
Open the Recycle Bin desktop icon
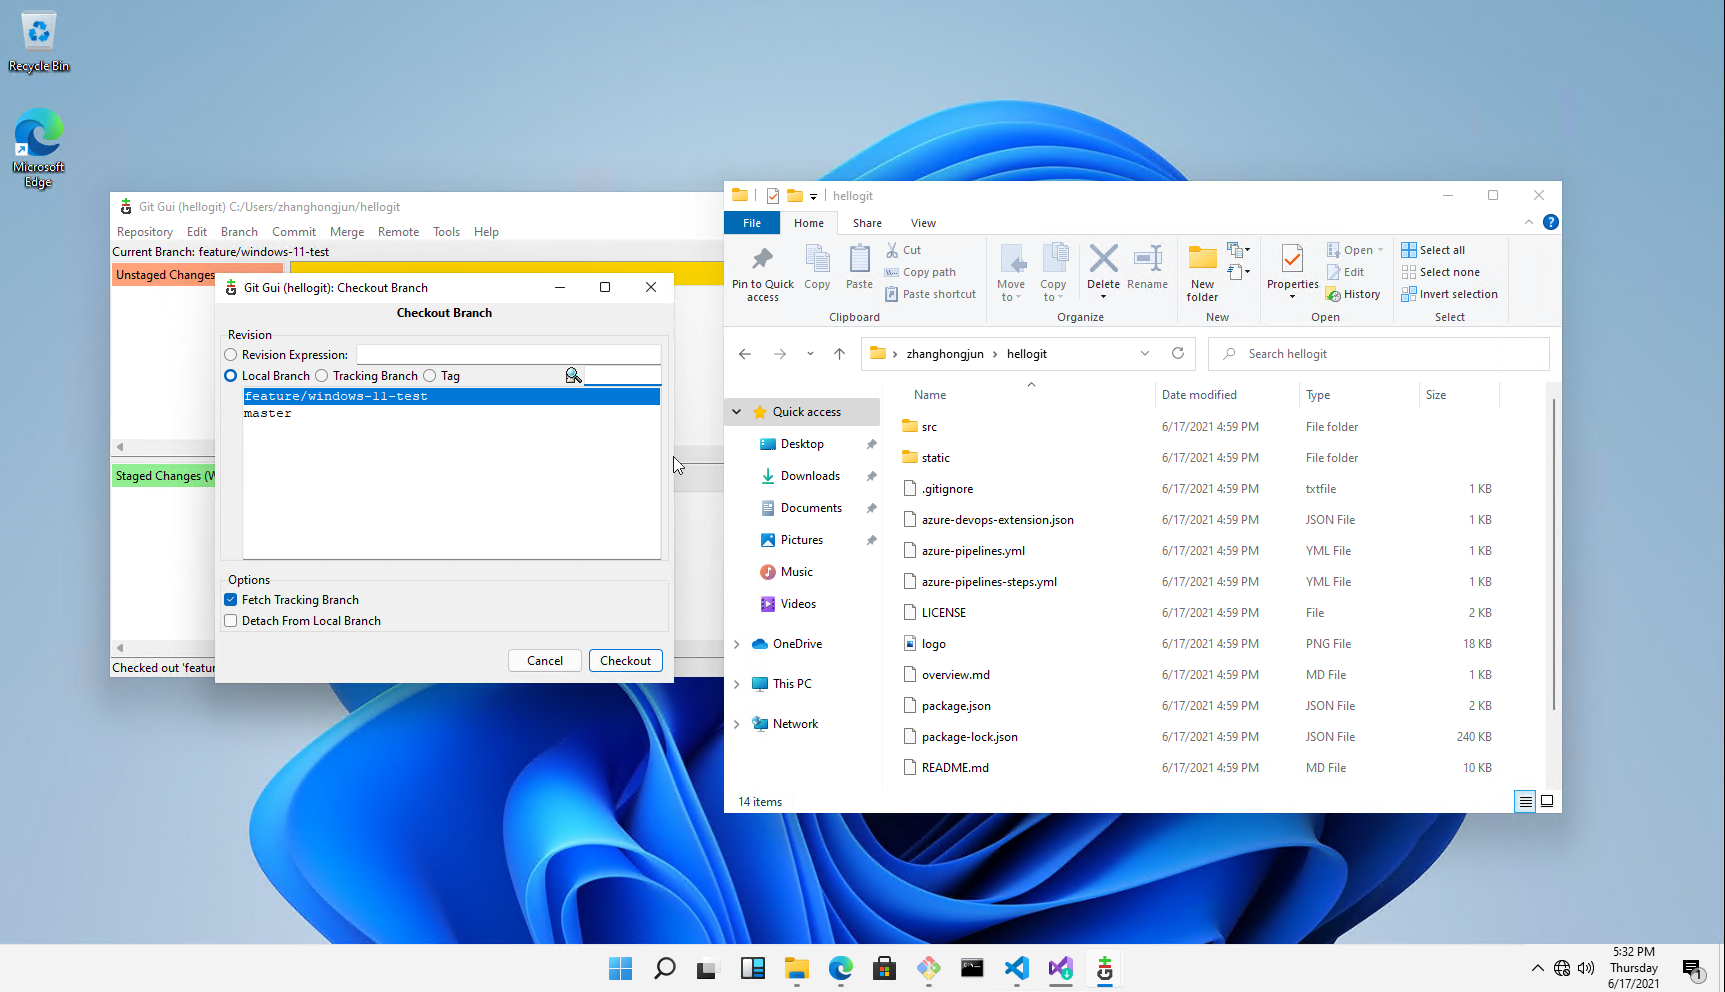pos(39,42)
